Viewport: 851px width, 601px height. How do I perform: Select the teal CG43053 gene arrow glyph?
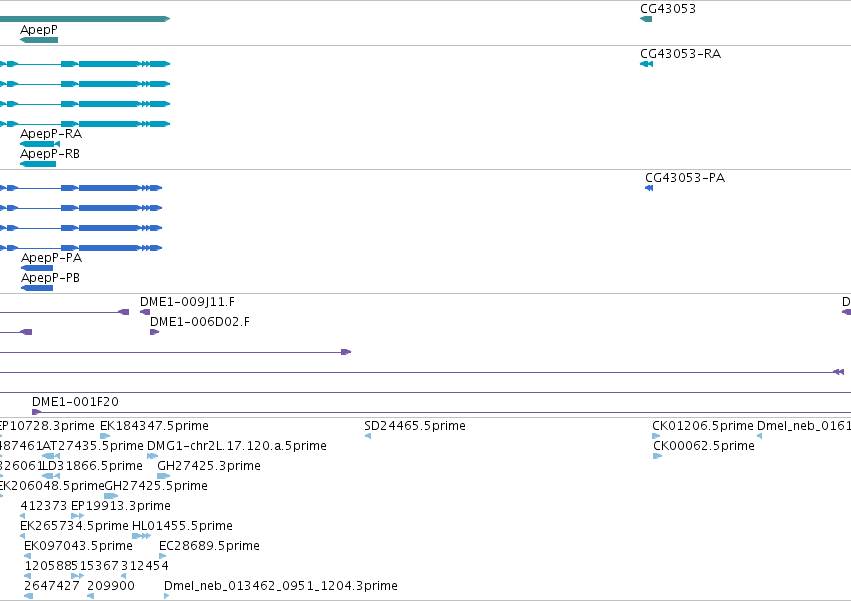pos(646,19)
